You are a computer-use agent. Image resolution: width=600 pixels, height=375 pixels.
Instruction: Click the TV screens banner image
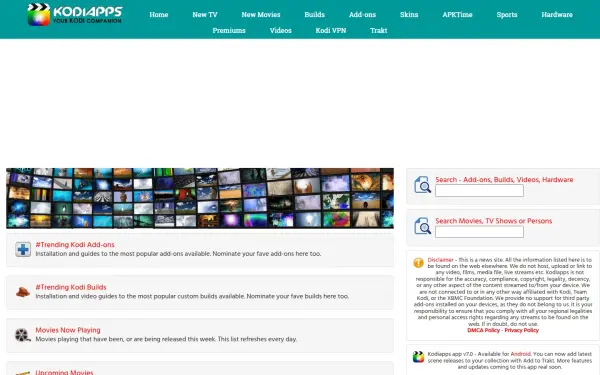(x=200, y=198)
